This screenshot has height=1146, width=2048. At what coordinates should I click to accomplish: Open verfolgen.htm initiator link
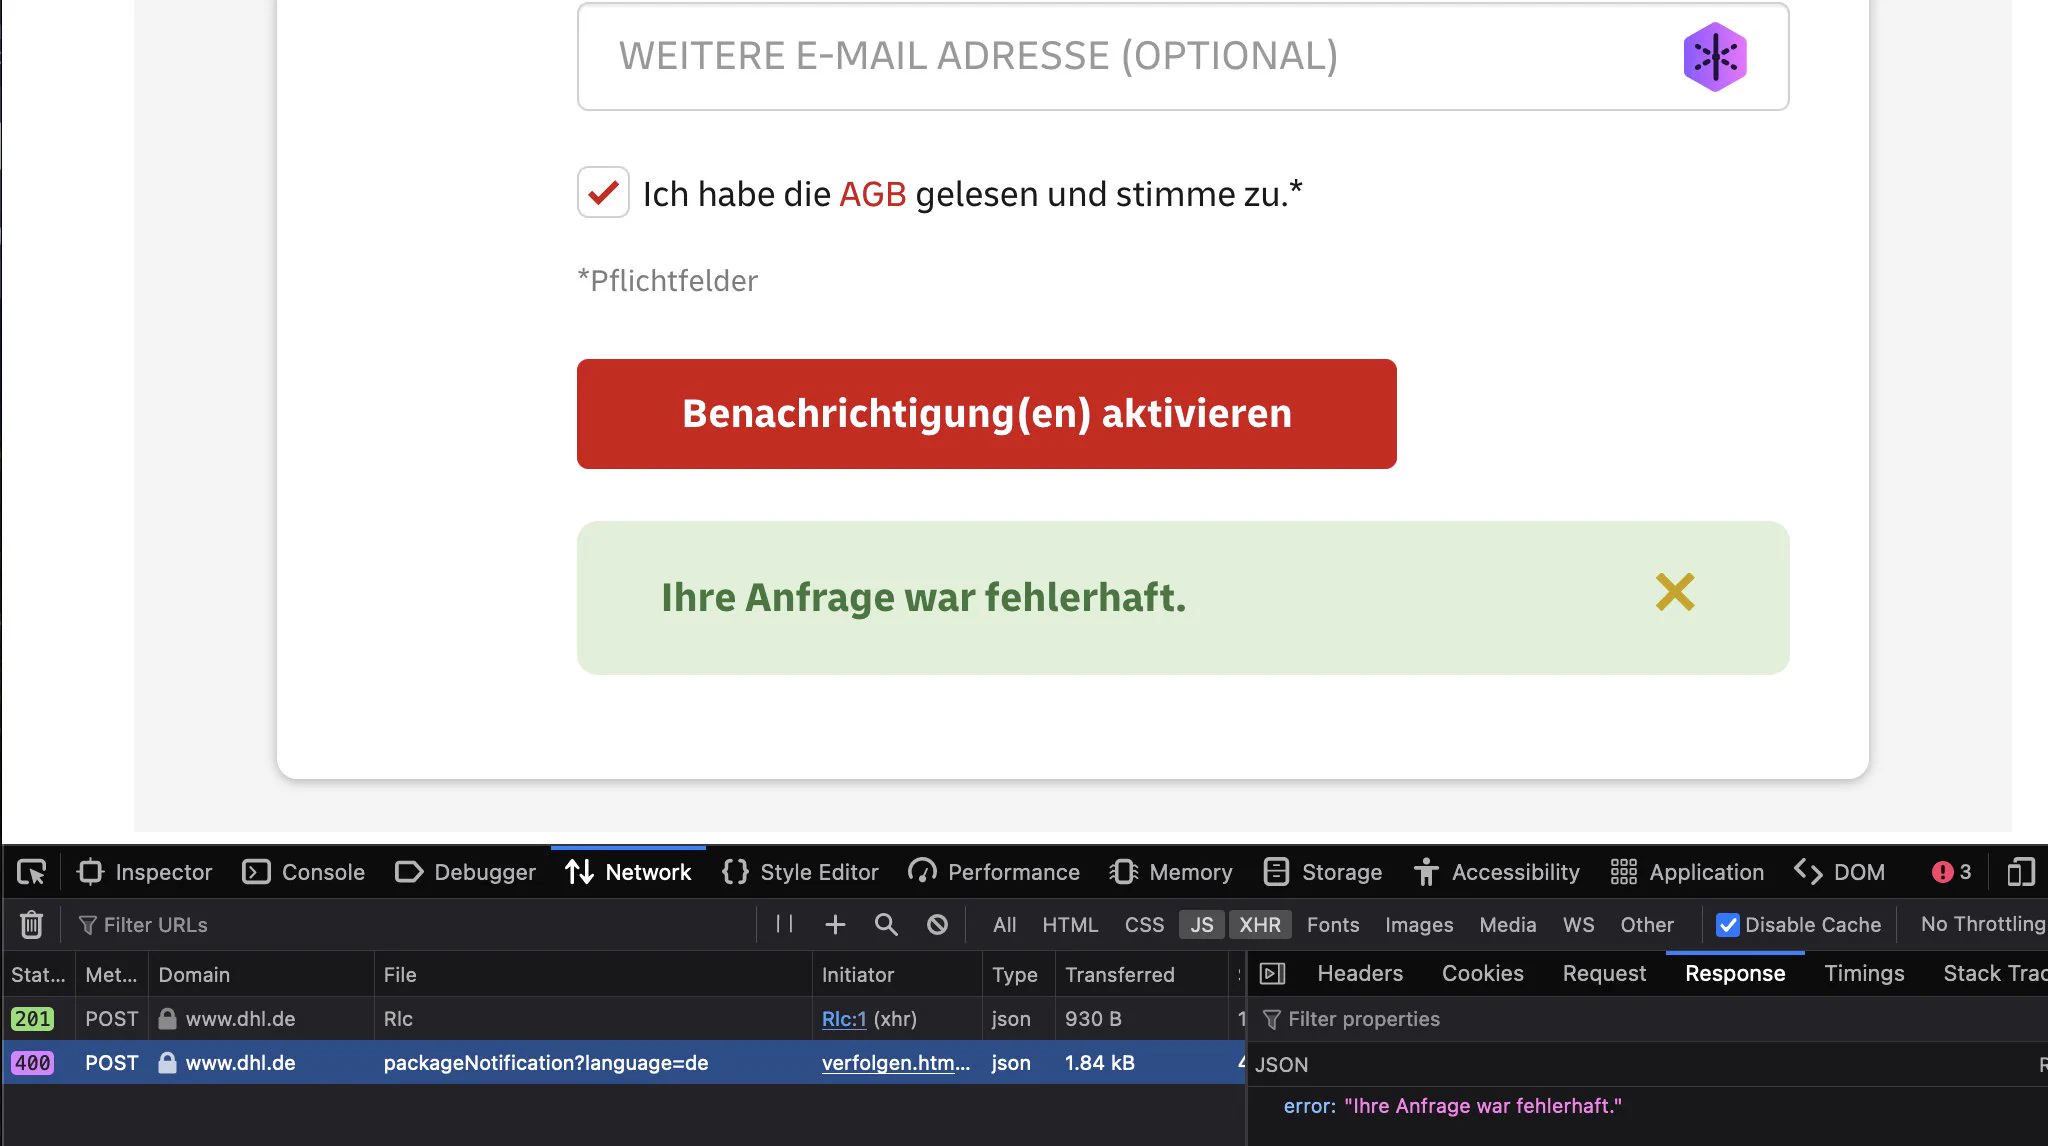coord(895,1062)
